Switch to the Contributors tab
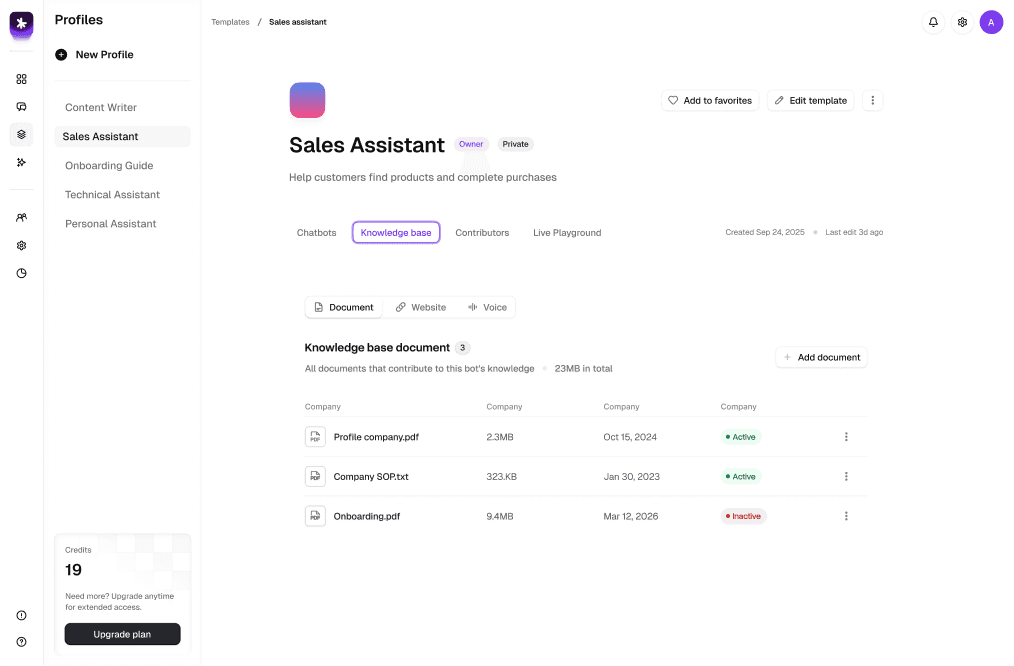 tap(482, 233)
